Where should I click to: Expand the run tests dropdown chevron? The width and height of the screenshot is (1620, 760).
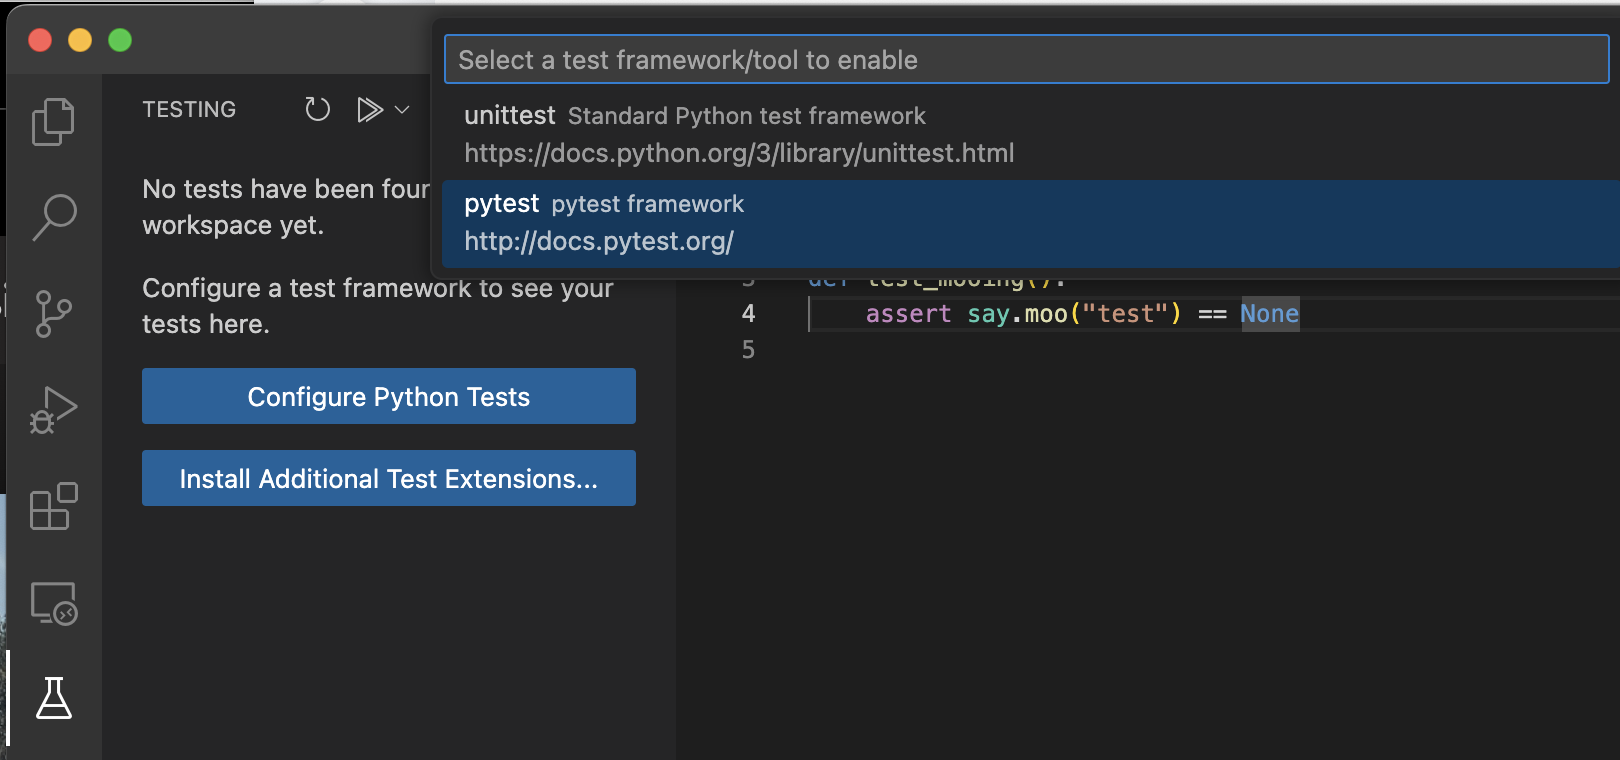pyautogui.click(x=402, y=109)
